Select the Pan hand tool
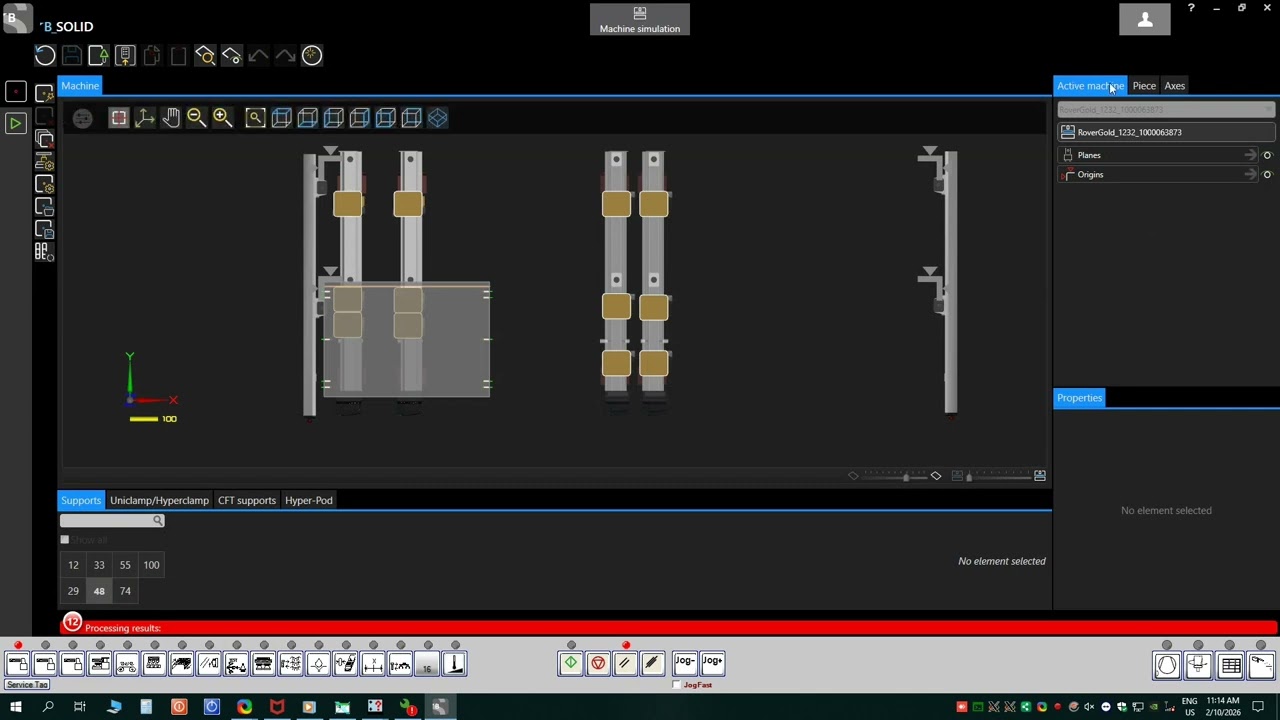This screenshot has height=720, width=1280. [x=171, y=118]
